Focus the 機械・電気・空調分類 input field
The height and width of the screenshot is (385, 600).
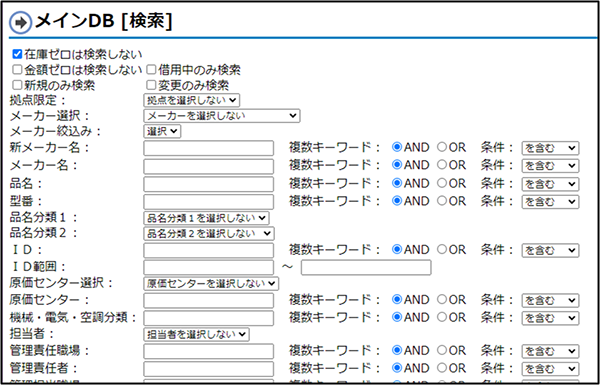pos(209,318)
